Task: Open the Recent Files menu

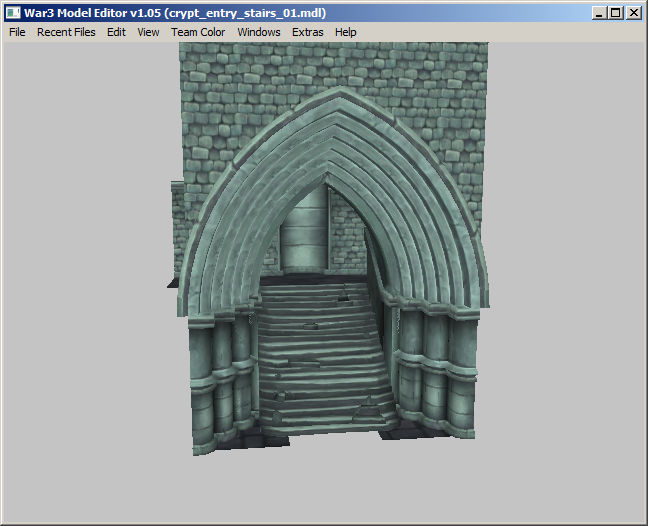Action: (66, 32)
